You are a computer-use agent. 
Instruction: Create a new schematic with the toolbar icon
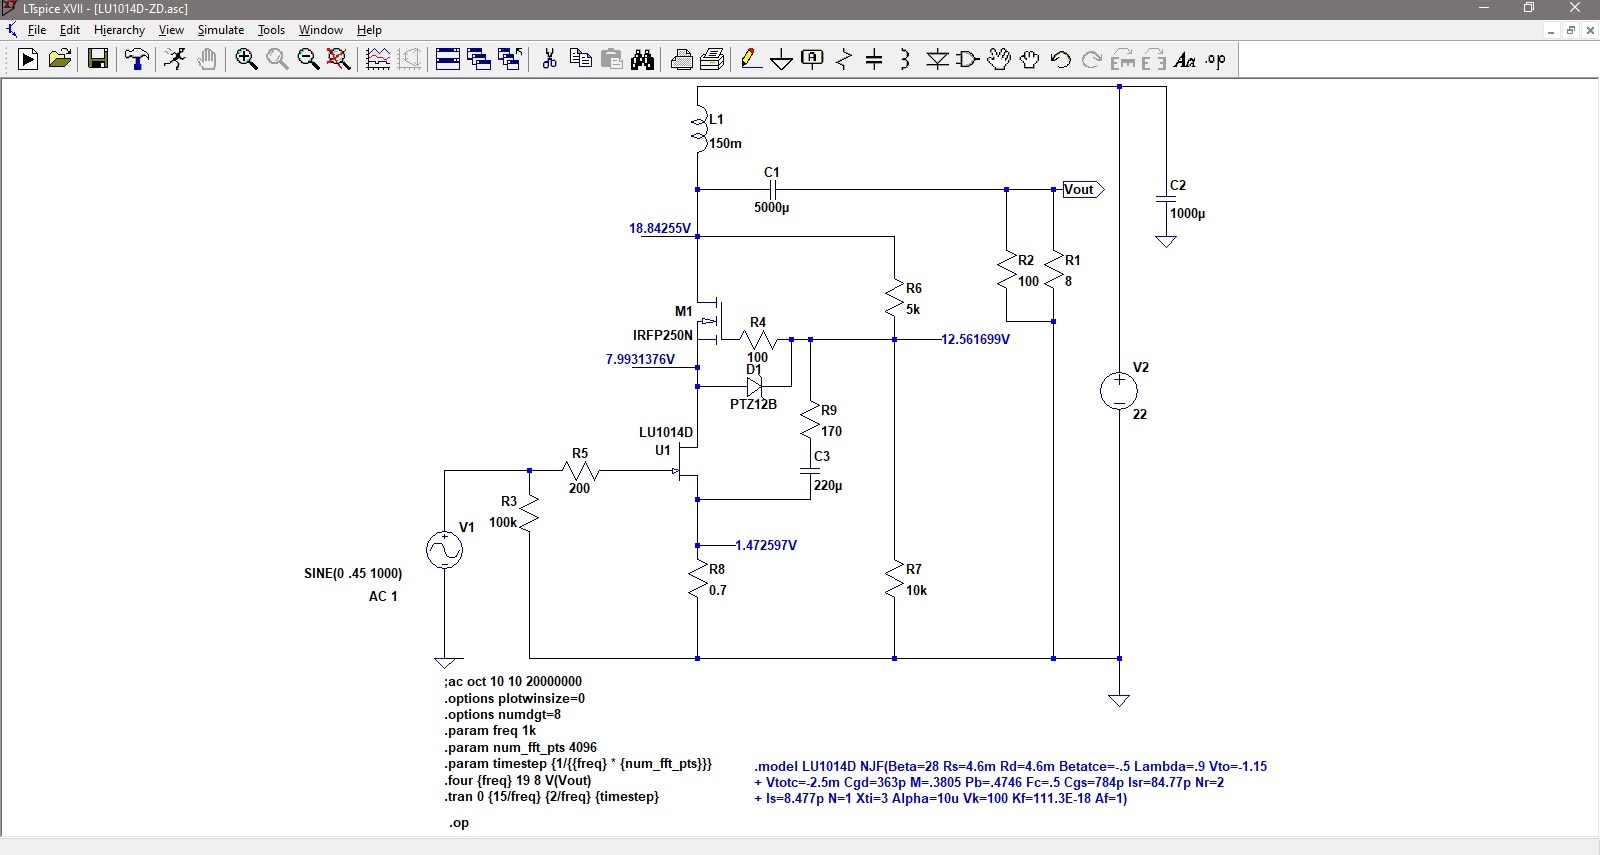click(28, 60)
